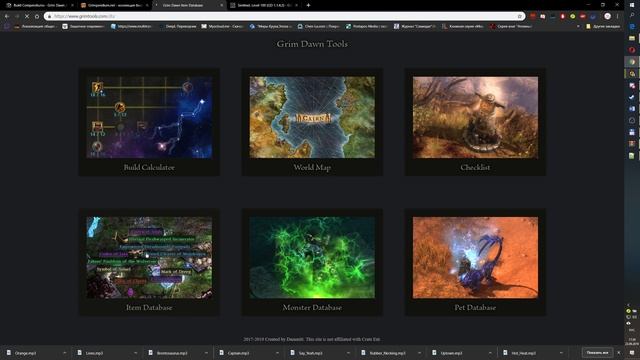This screenshot has width=640, height=360.
Task: Click the Pet Database label
Action: [x=475, y=307]
